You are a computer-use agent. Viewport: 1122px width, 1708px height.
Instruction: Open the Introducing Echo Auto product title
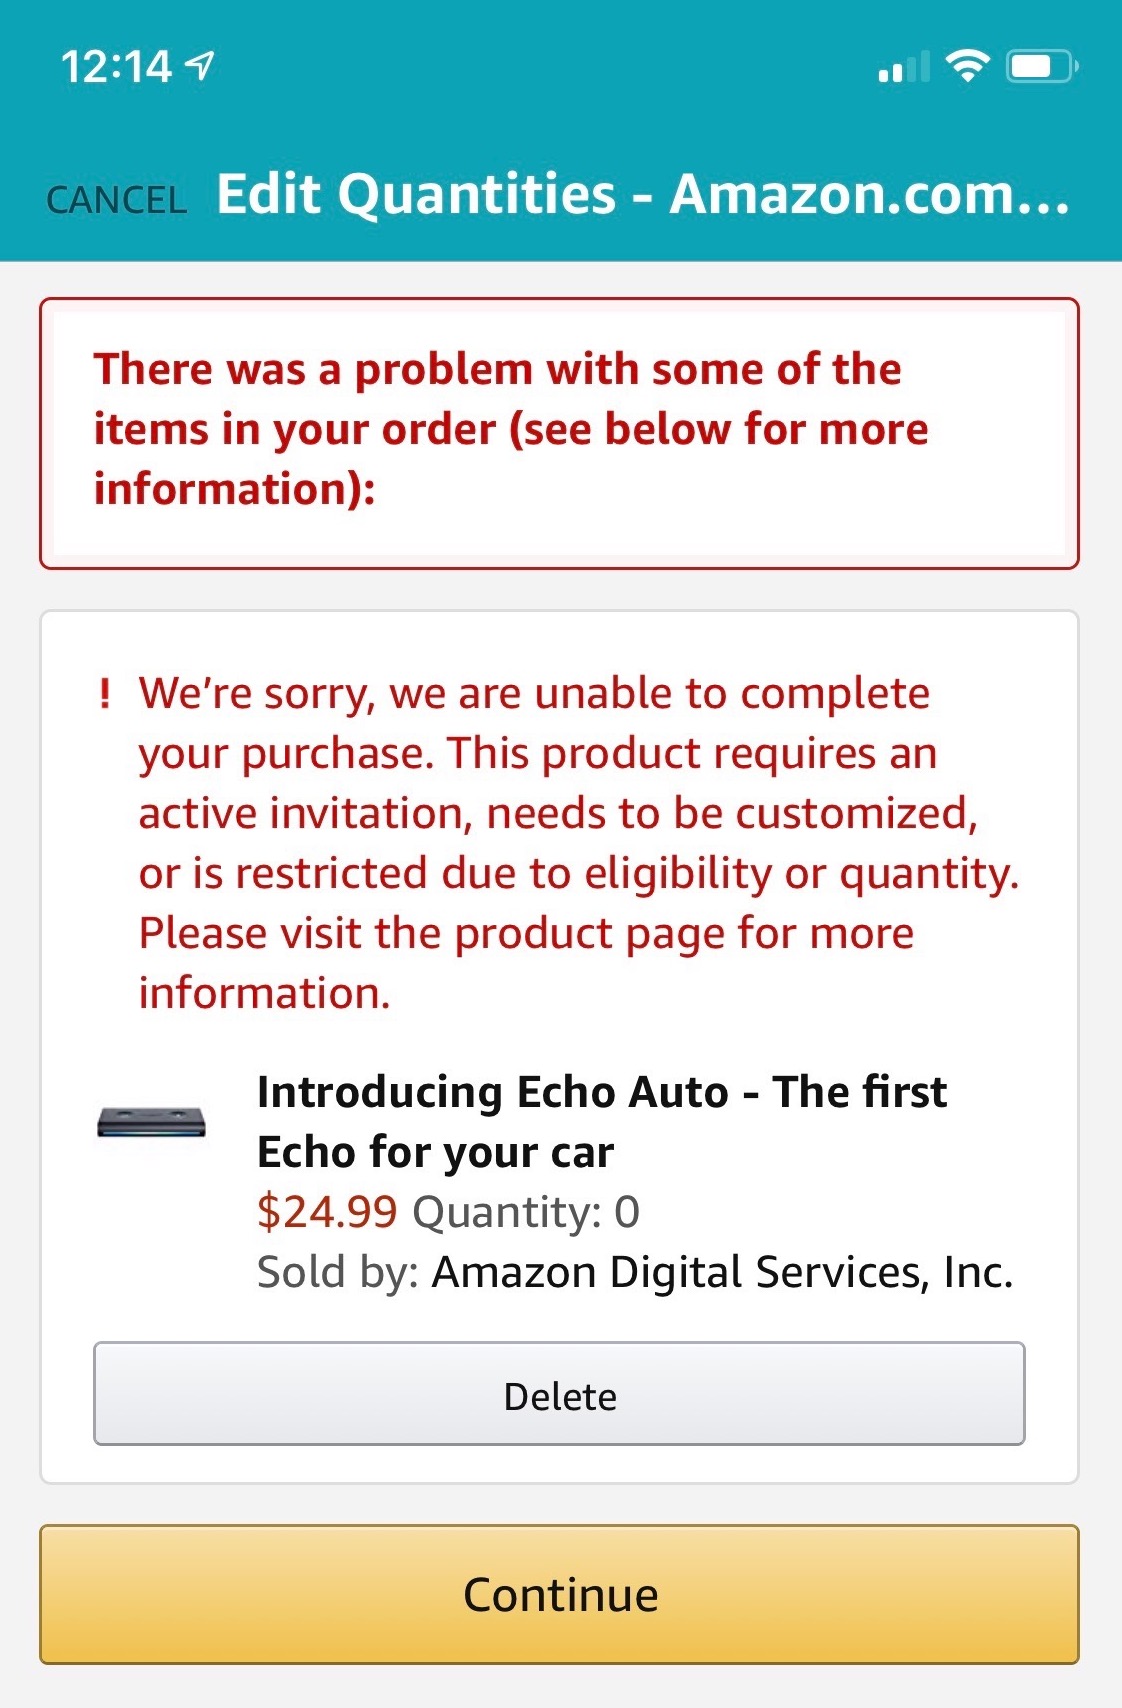pos(601,1121)
